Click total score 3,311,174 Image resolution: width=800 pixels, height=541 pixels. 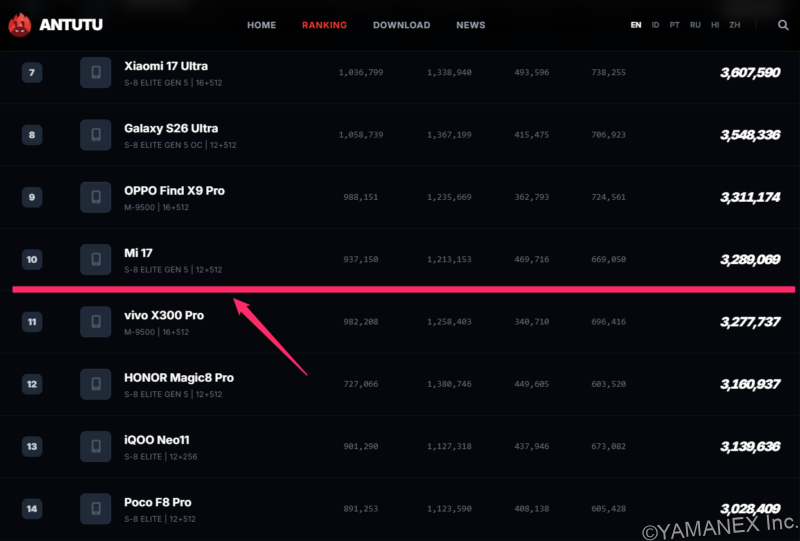tap(750, 197)
